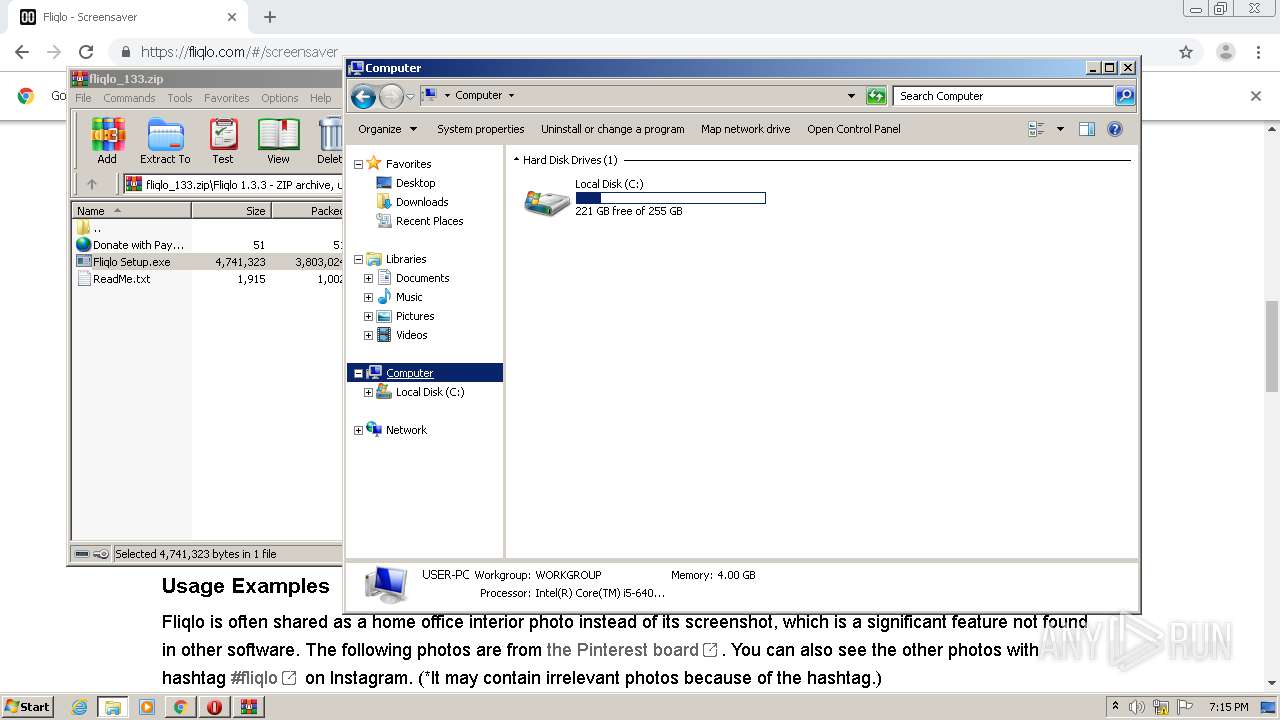
Task: Click Explorer Forward arrow button
Action: pos(391,96)
